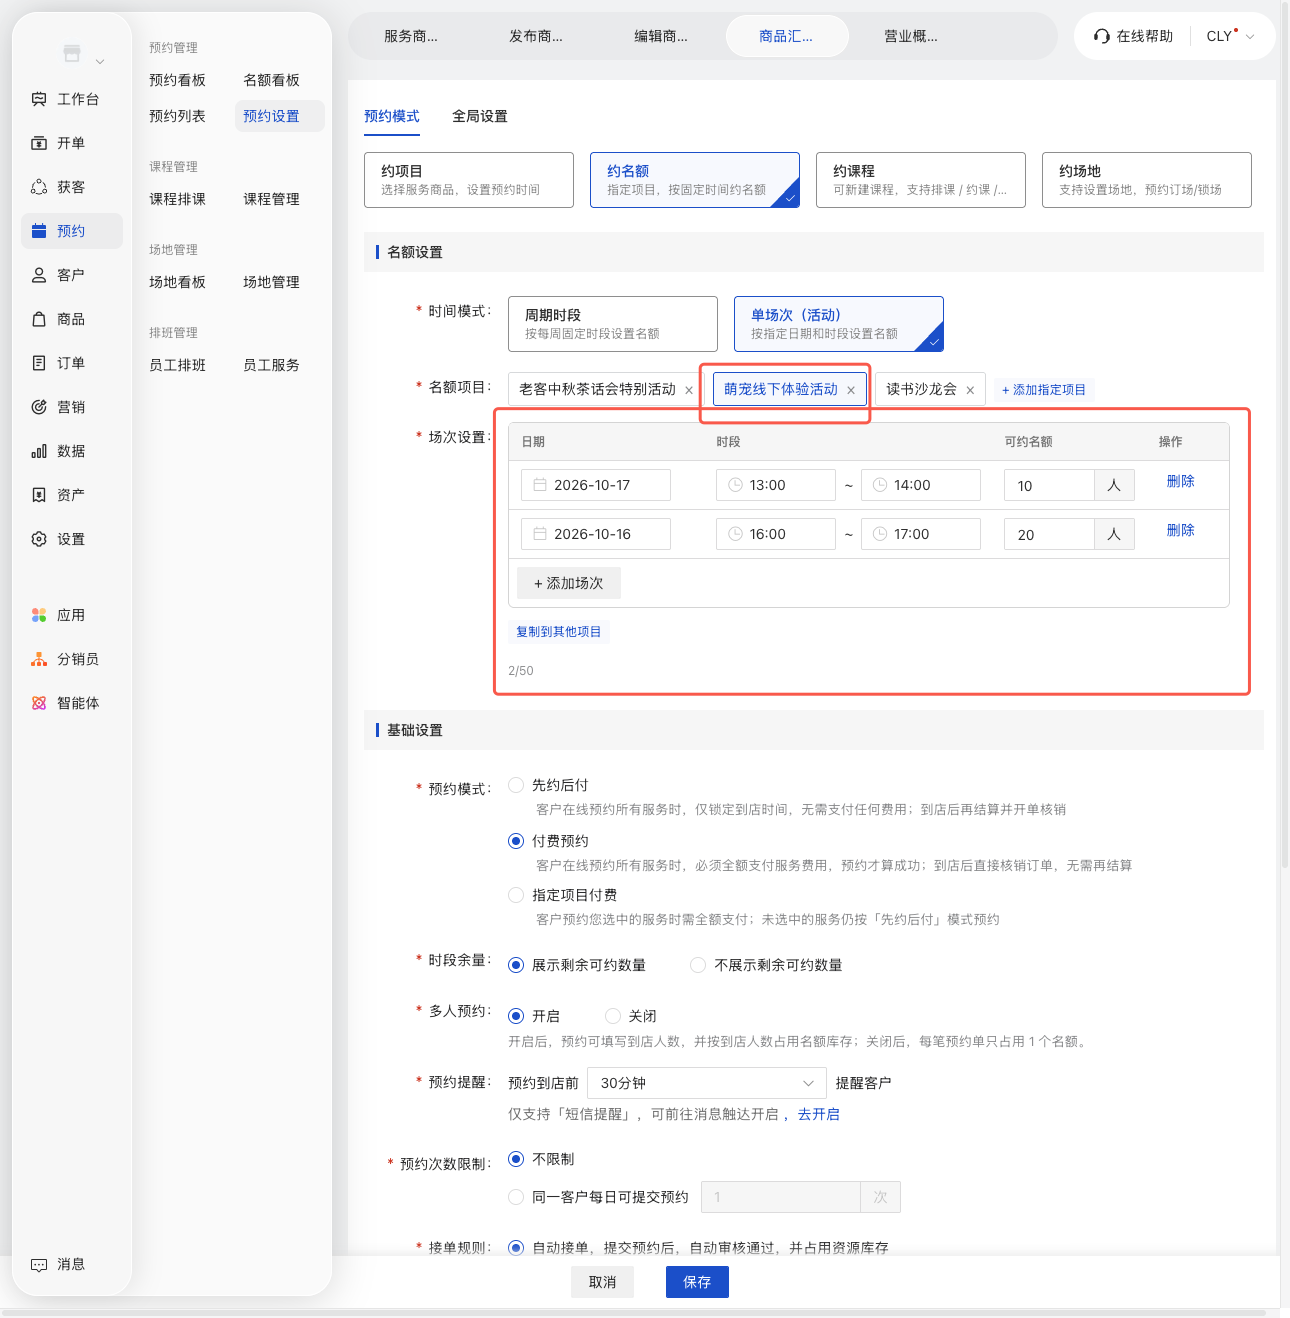The image size is (1290, 1318).
Task: Switch to the 全局设置 tab
Action: [x=480, y=116]
